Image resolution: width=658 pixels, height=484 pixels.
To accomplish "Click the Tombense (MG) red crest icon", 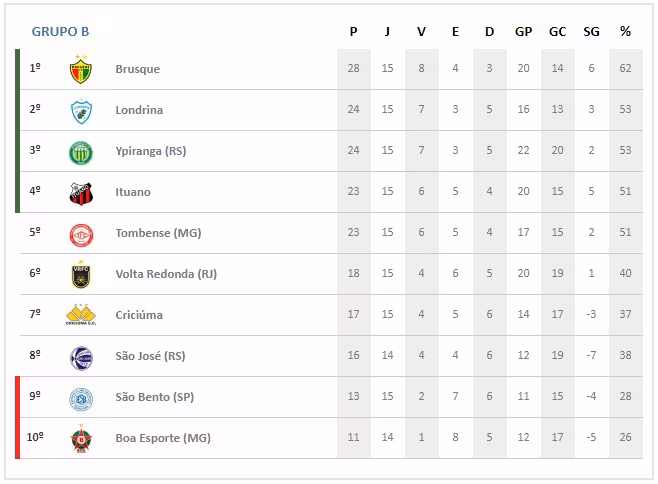I will tap(80, 234).
